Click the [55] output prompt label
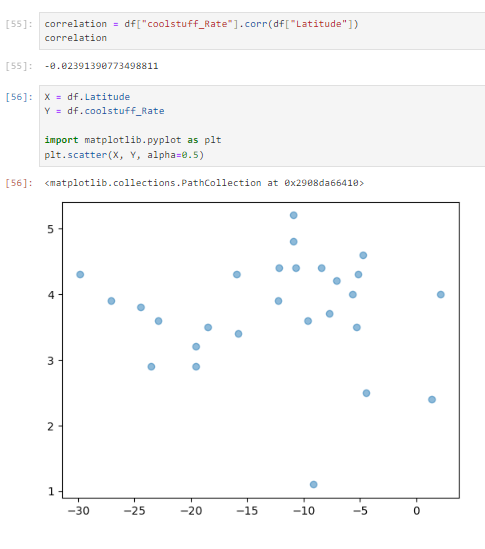 (x=19, y=66)
